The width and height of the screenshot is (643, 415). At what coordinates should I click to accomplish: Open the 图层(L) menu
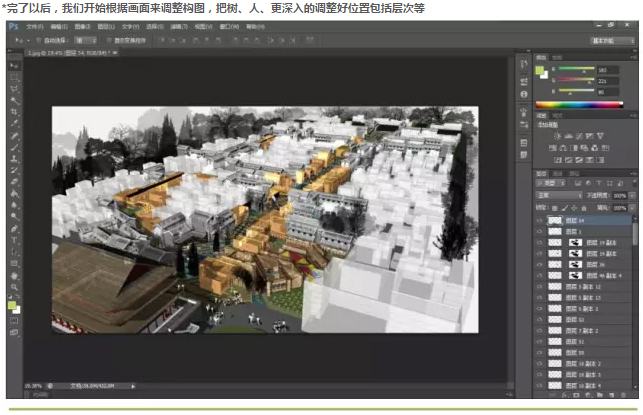(x=106, y=27)
